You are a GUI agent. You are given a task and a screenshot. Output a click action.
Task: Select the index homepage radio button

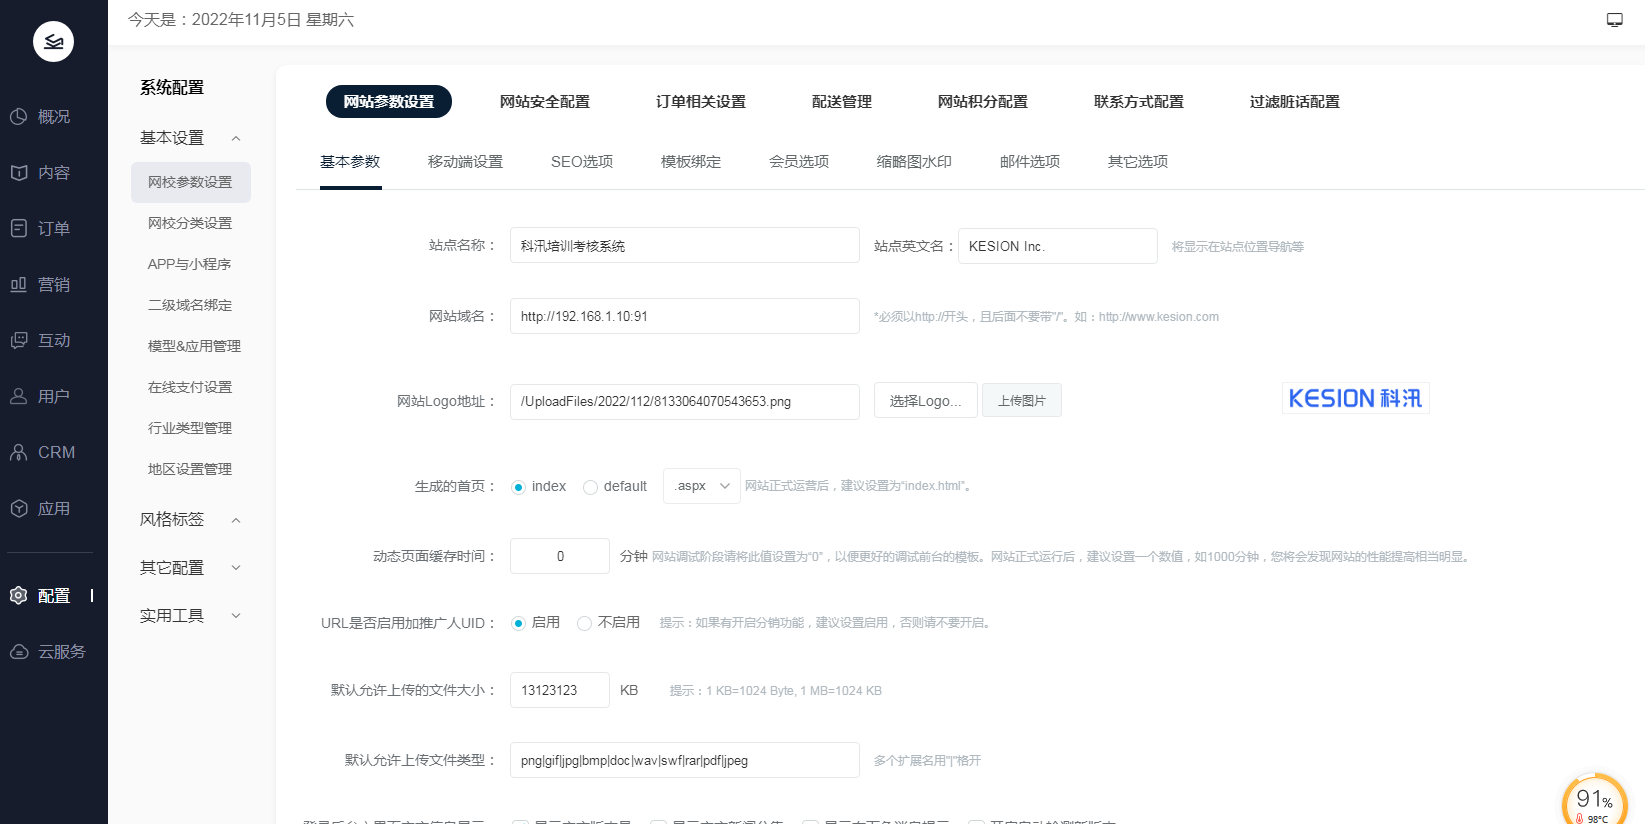pos(518,487)
